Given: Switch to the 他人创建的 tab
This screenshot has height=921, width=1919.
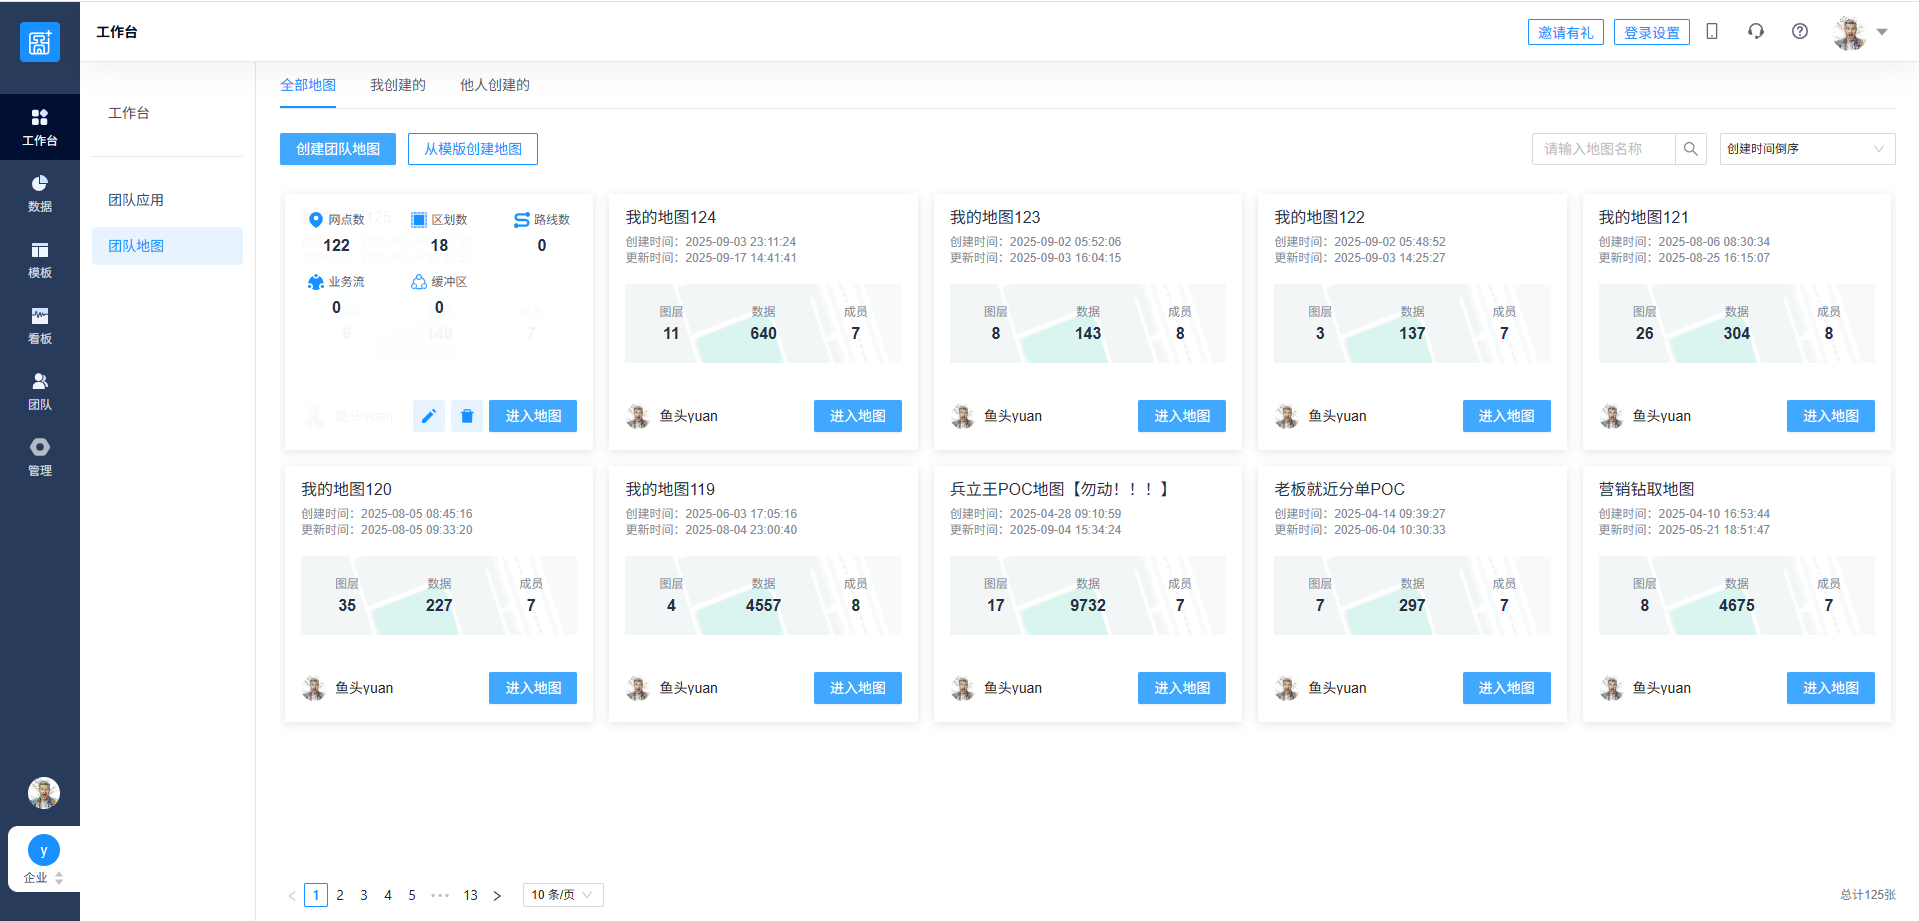Looking at the screenshot, I should tap(494, 85).
